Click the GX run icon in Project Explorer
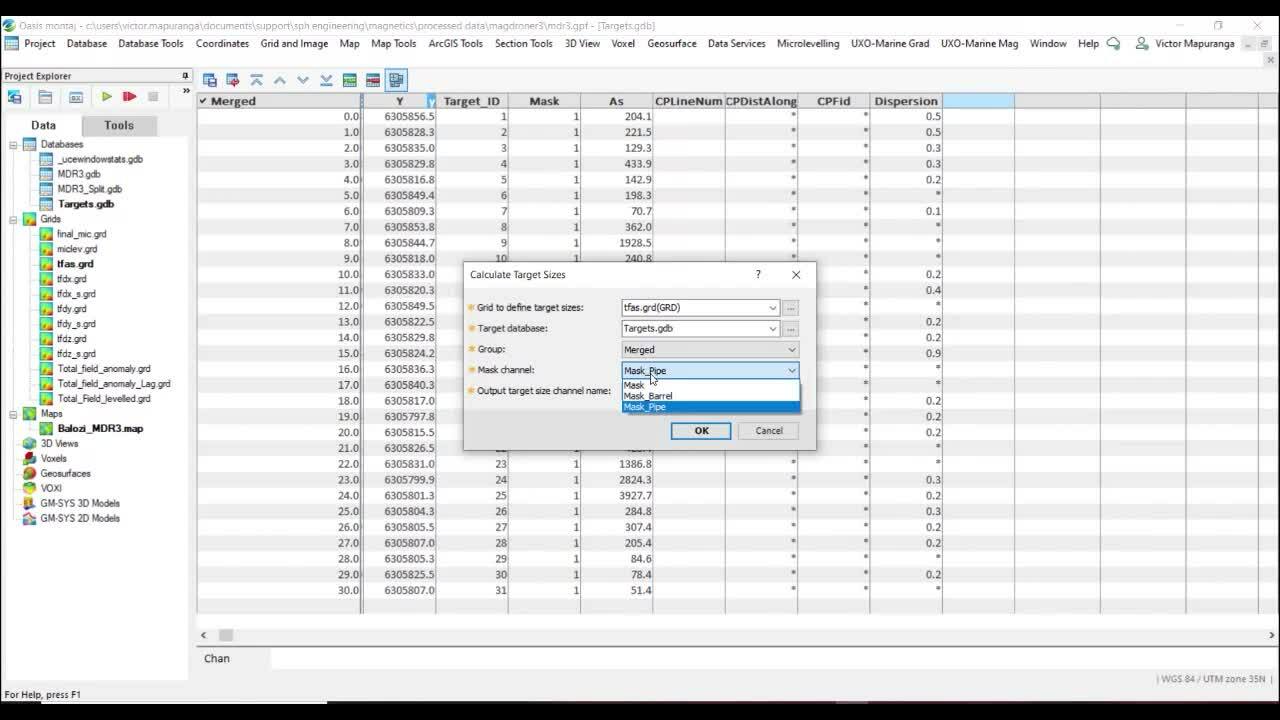The width and height of the screenshot is (1280, 720). [x=76, y=97]
